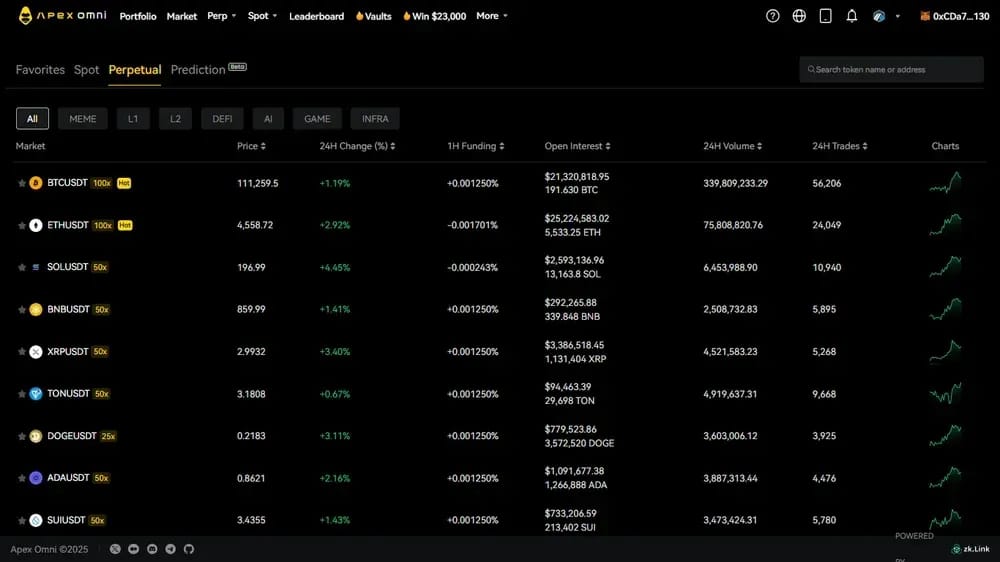Open the Telegram footer icon
Viewport: 1000px width, 562px height.
tap(170, 549)
